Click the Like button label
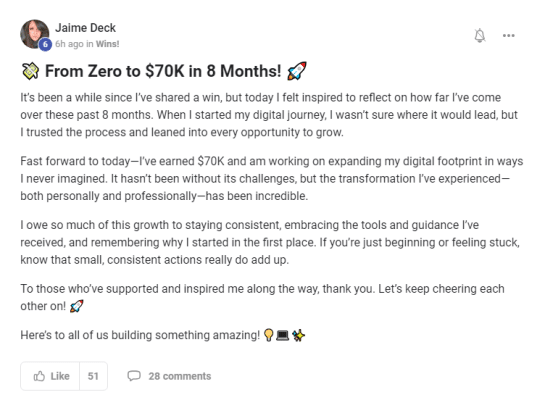The width and height of the screenshot is (545, 400). click(x=60, y=376)
